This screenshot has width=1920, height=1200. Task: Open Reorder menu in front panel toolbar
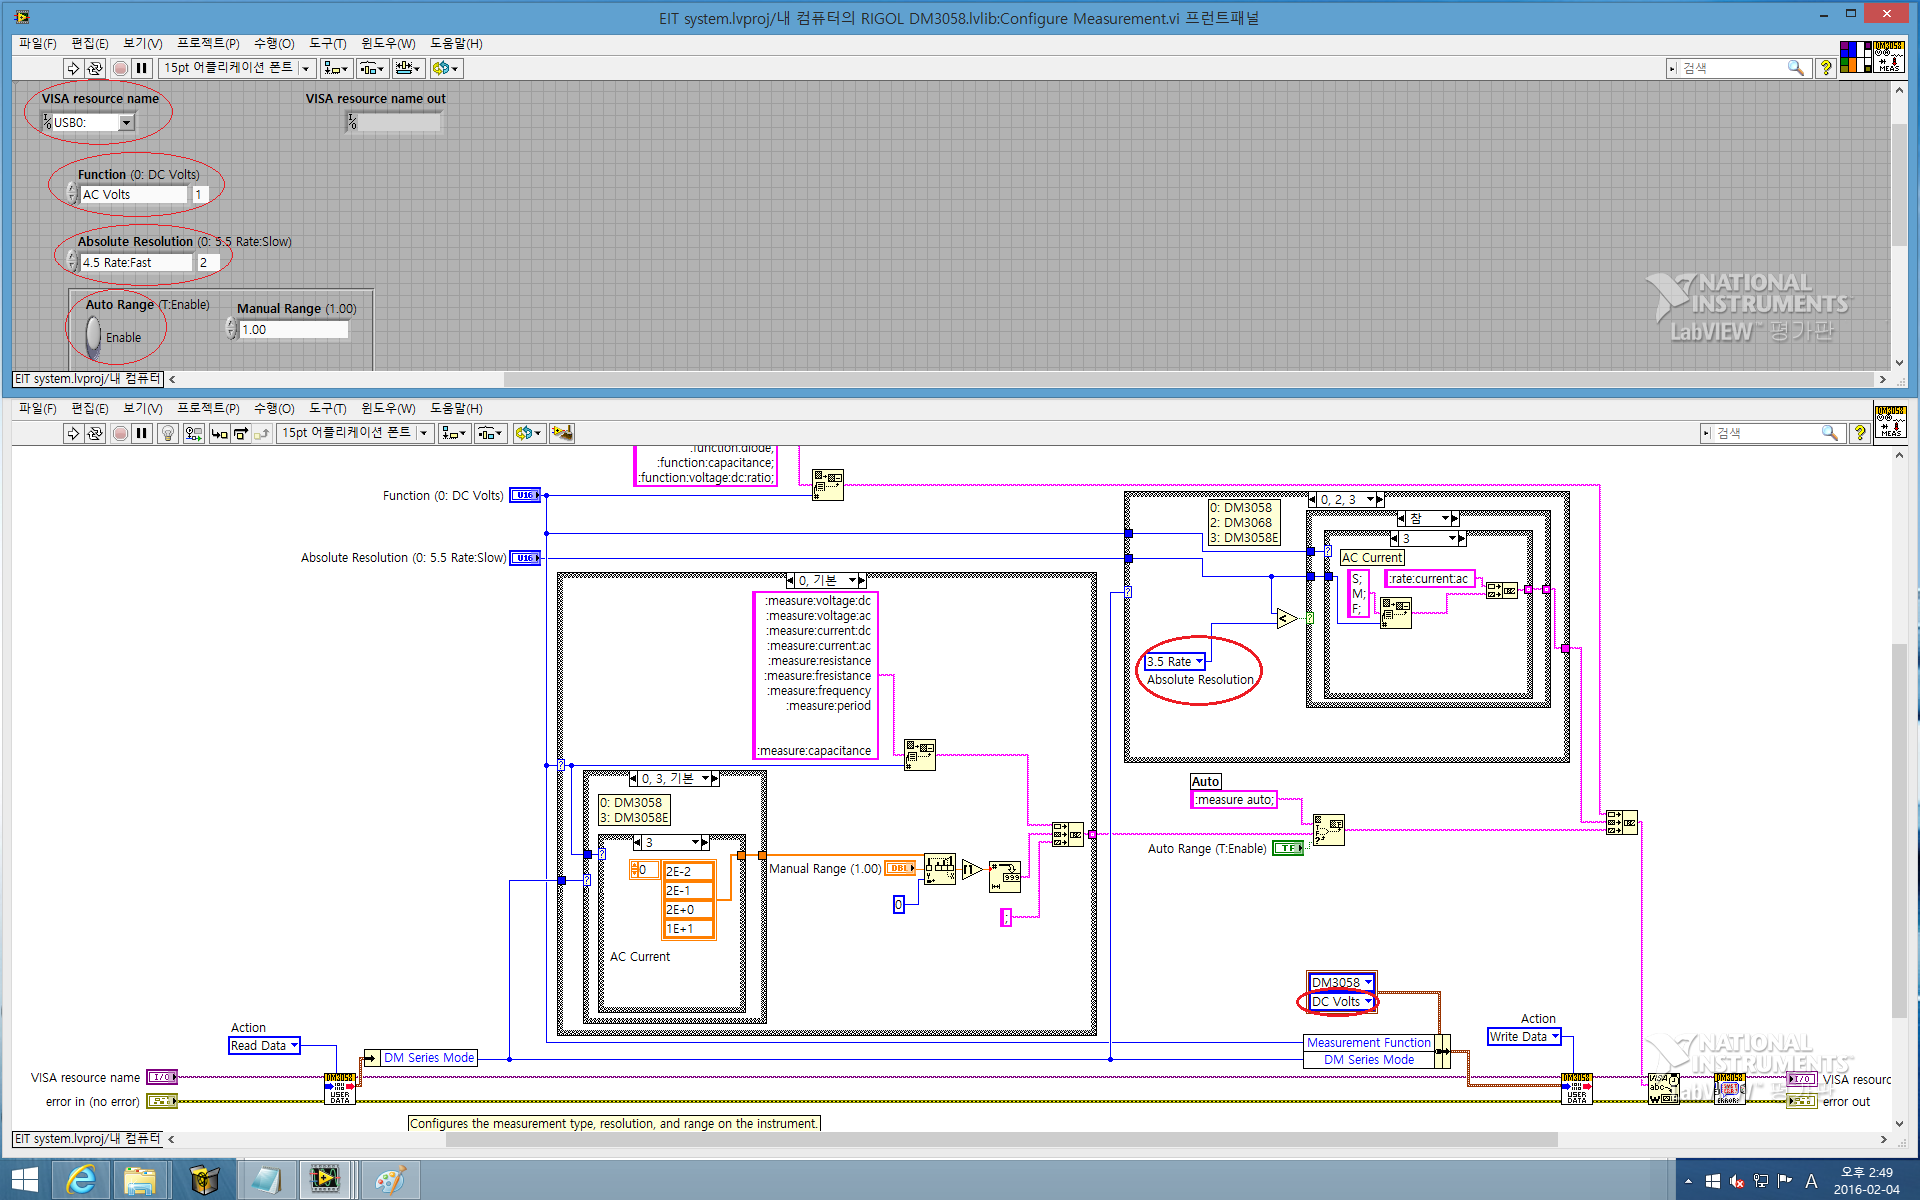[x=446, y=68]
